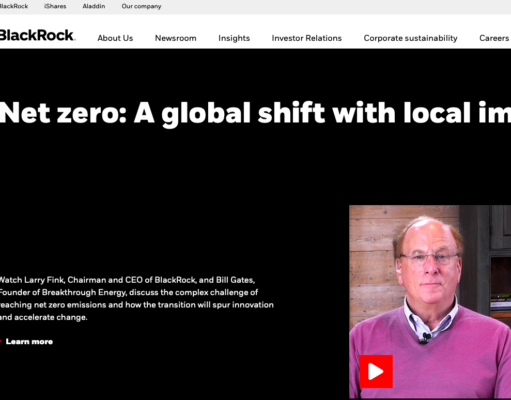Open the Insights menu
Viewport: 511px width, 400px height.
[x=234, y=38]
